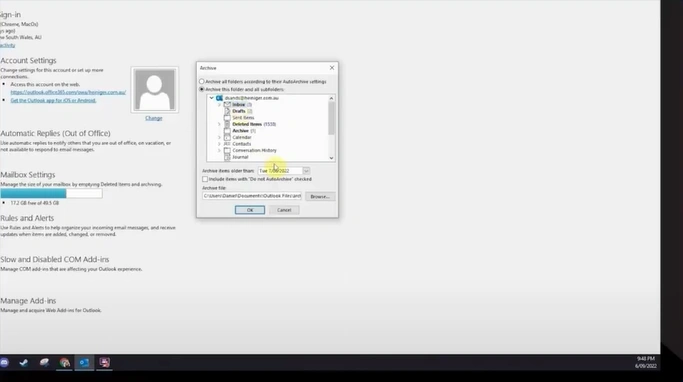Click the Deleted Items trash icon
Screen dimensions: 683x382
tap(227, 124)
